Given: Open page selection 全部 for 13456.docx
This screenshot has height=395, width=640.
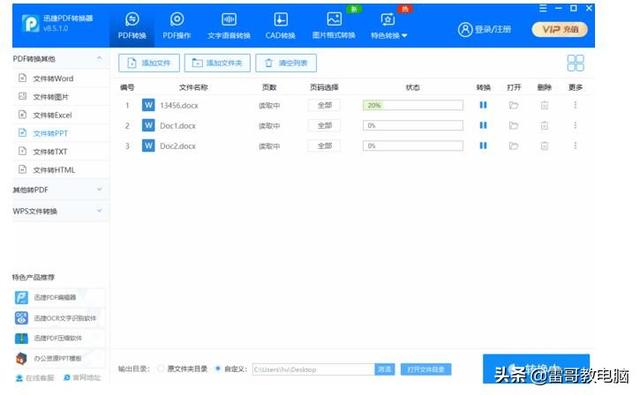Looking at the screenshot, I should coord(324,105).
